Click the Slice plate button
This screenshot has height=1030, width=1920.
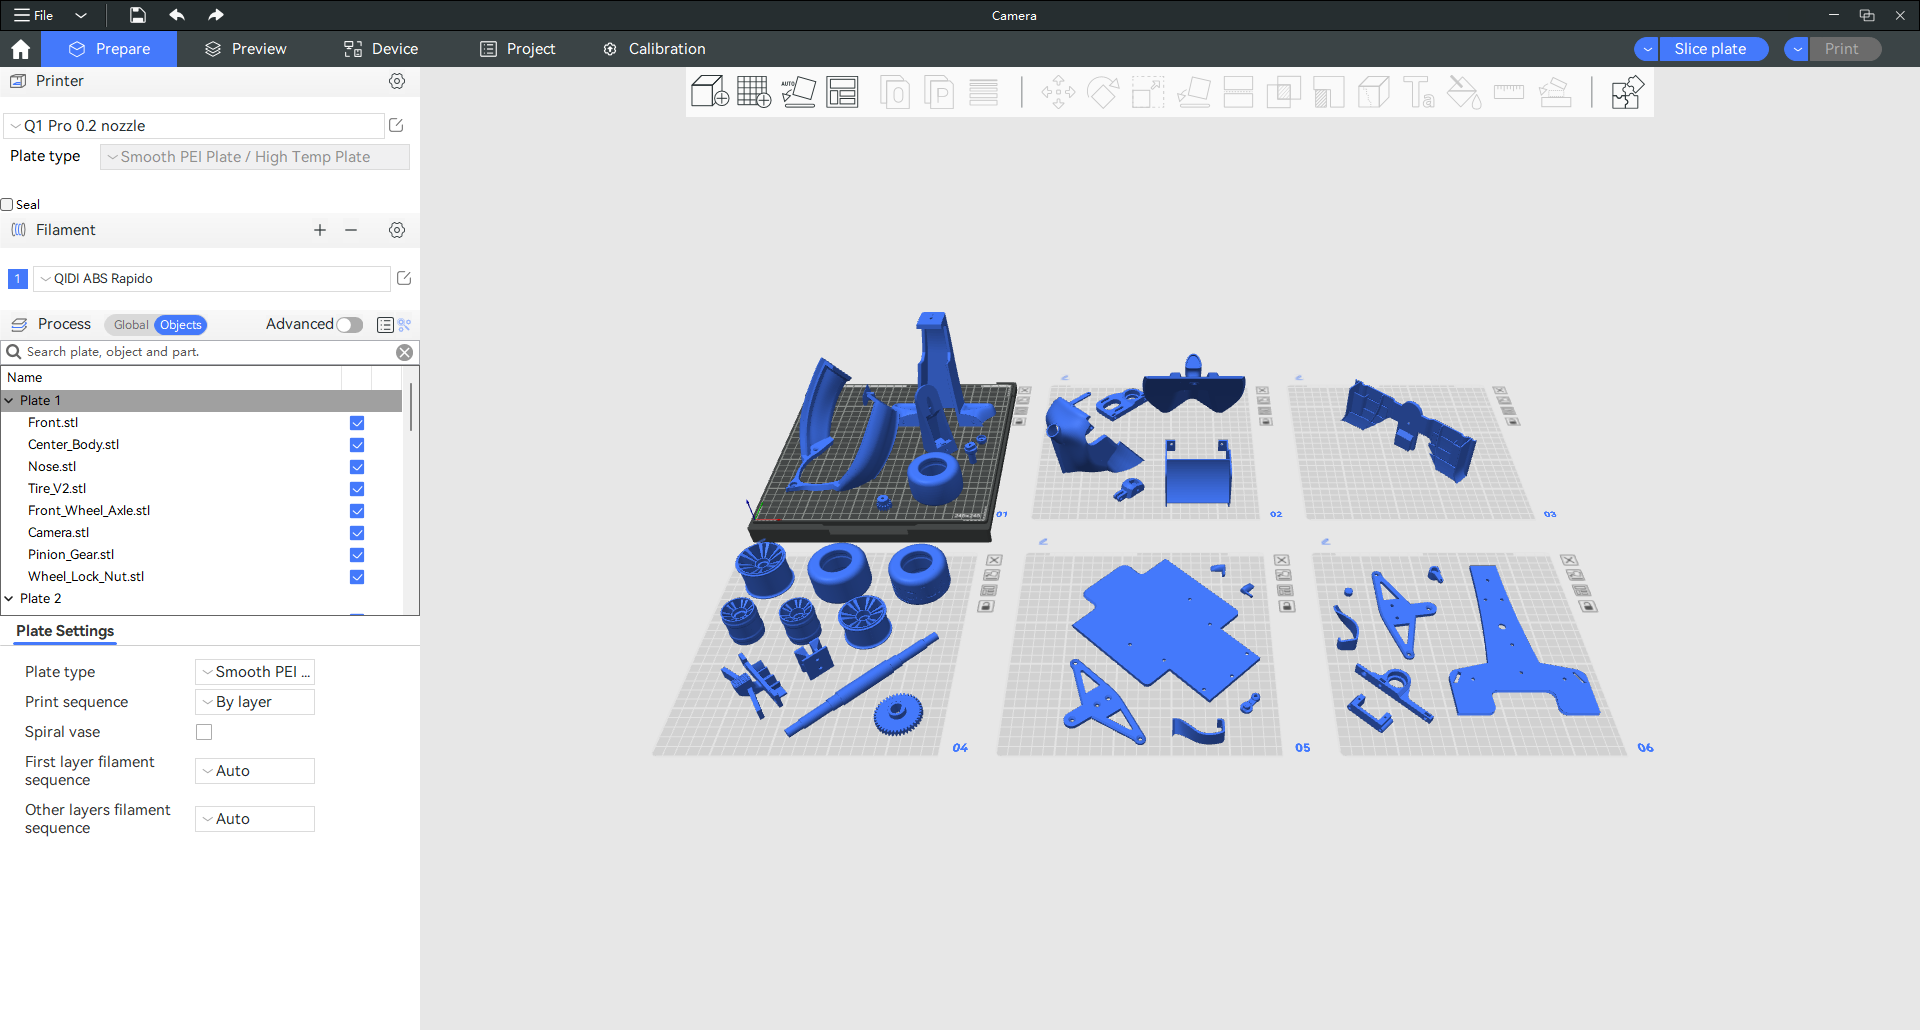pyautogui.click(x=1710, y=49)
